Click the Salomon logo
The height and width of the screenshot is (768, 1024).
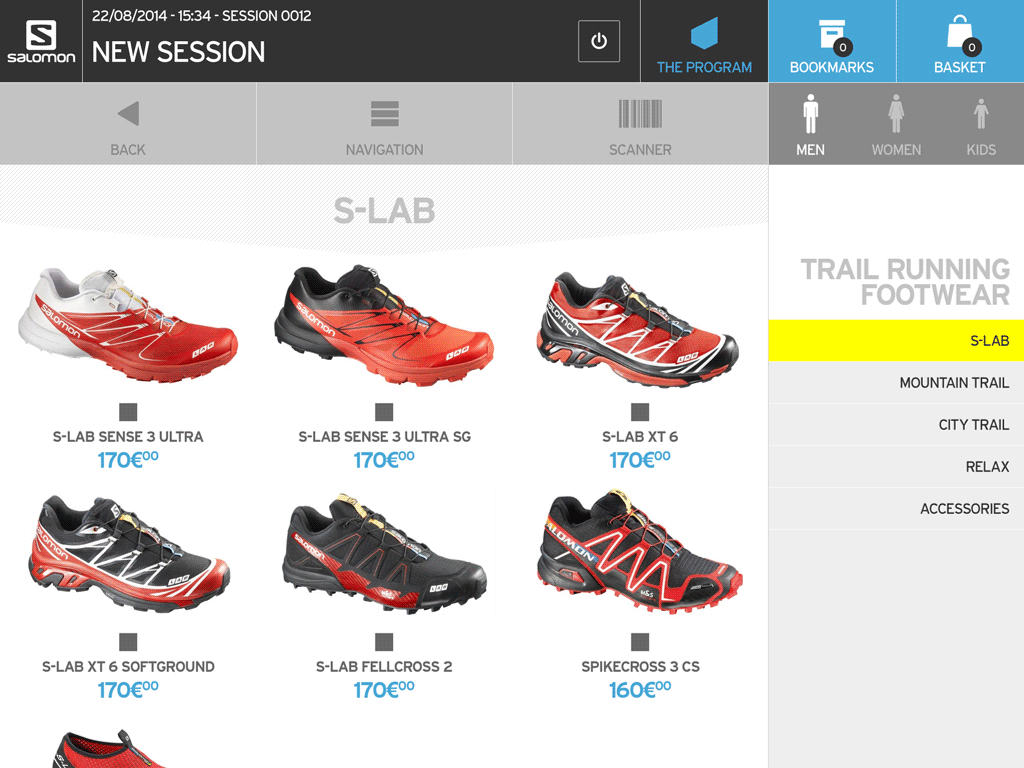click(41, 41)
